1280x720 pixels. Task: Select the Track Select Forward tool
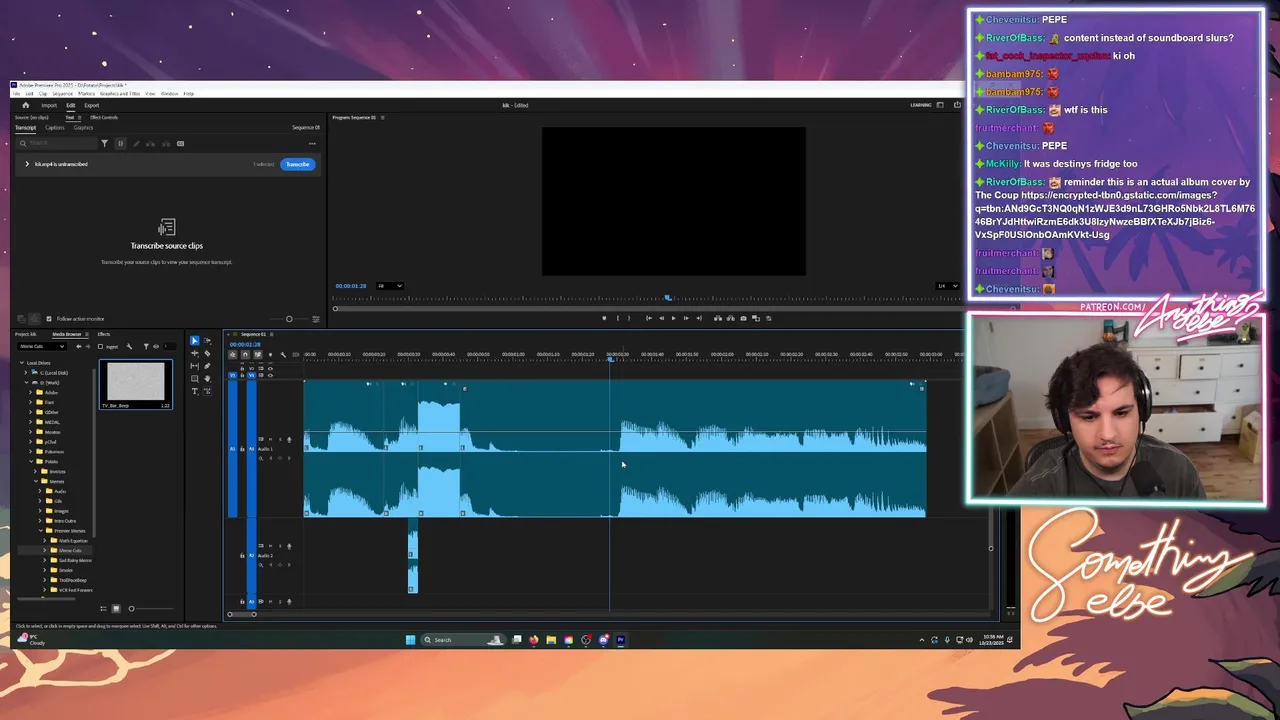pyautogui.click(x=207, y=341)
